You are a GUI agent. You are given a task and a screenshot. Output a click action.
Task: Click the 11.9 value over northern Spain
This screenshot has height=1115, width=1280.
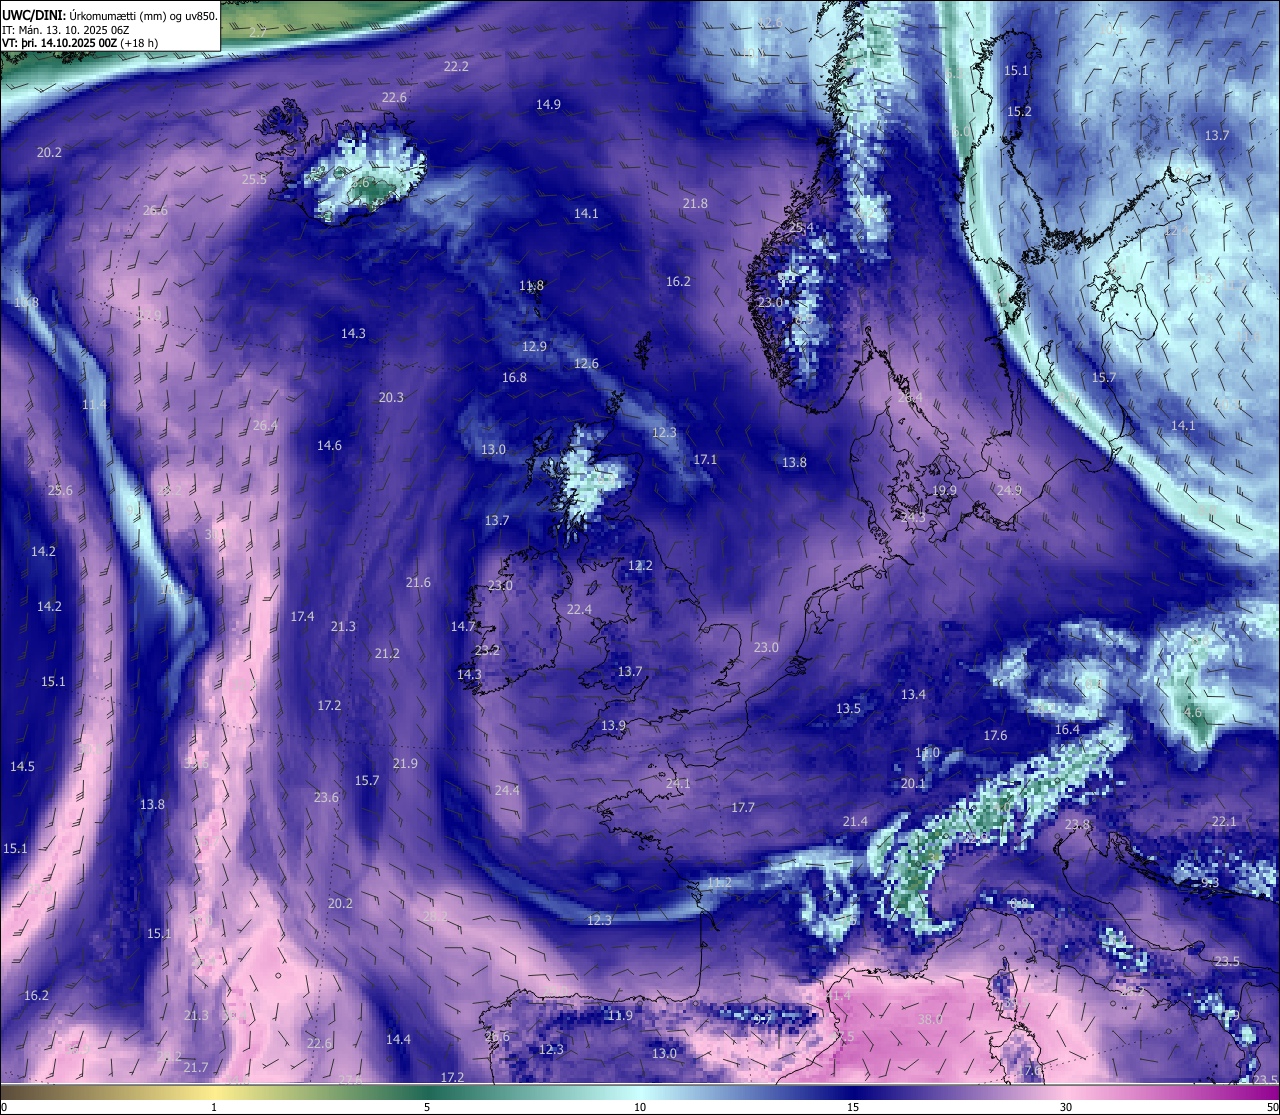[620, 1016]
